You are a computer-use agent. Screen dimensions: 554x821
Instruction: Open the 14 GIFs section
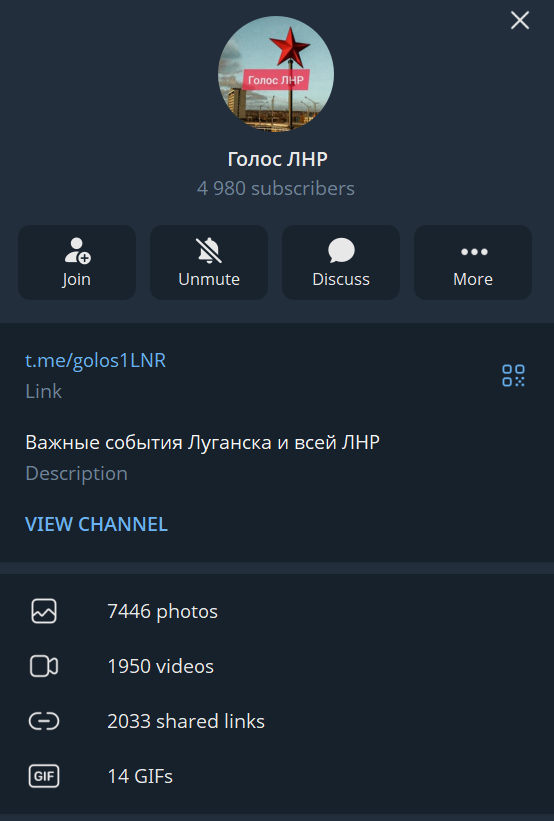click(x=277, y=776)
